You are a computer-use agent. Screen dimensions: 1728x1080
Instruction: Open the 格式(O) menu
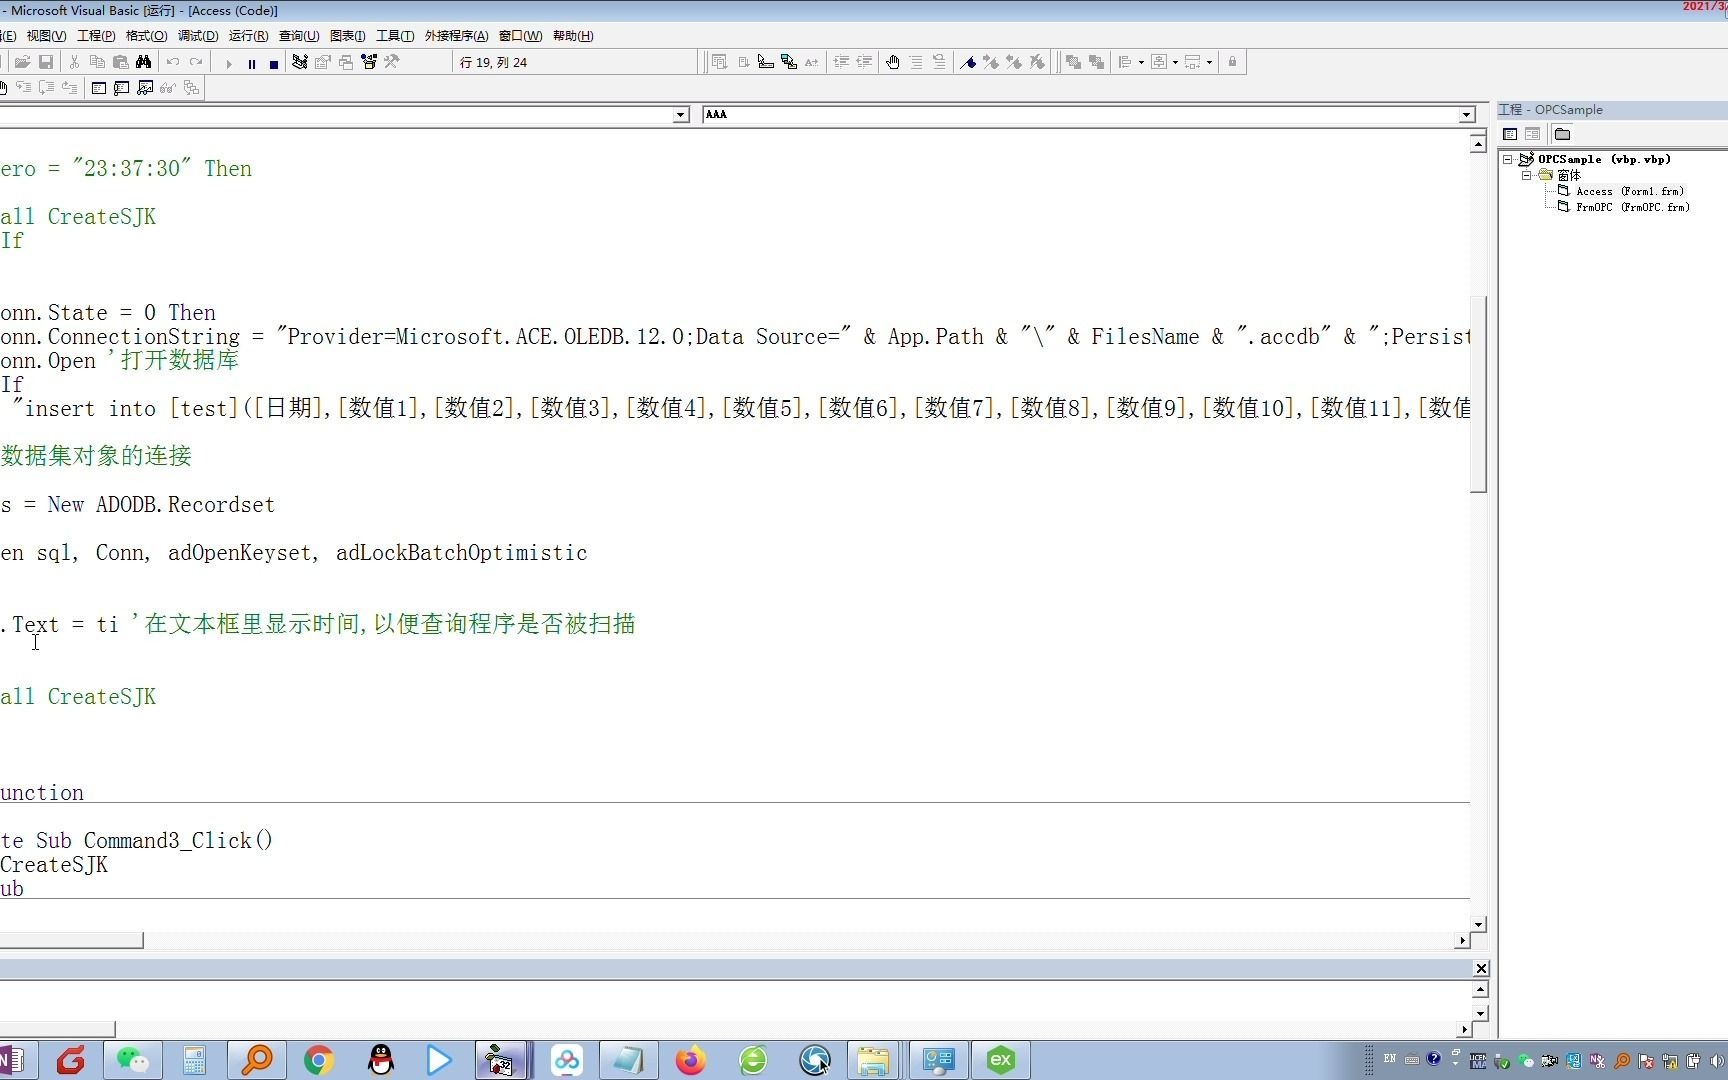coord(146,36)
